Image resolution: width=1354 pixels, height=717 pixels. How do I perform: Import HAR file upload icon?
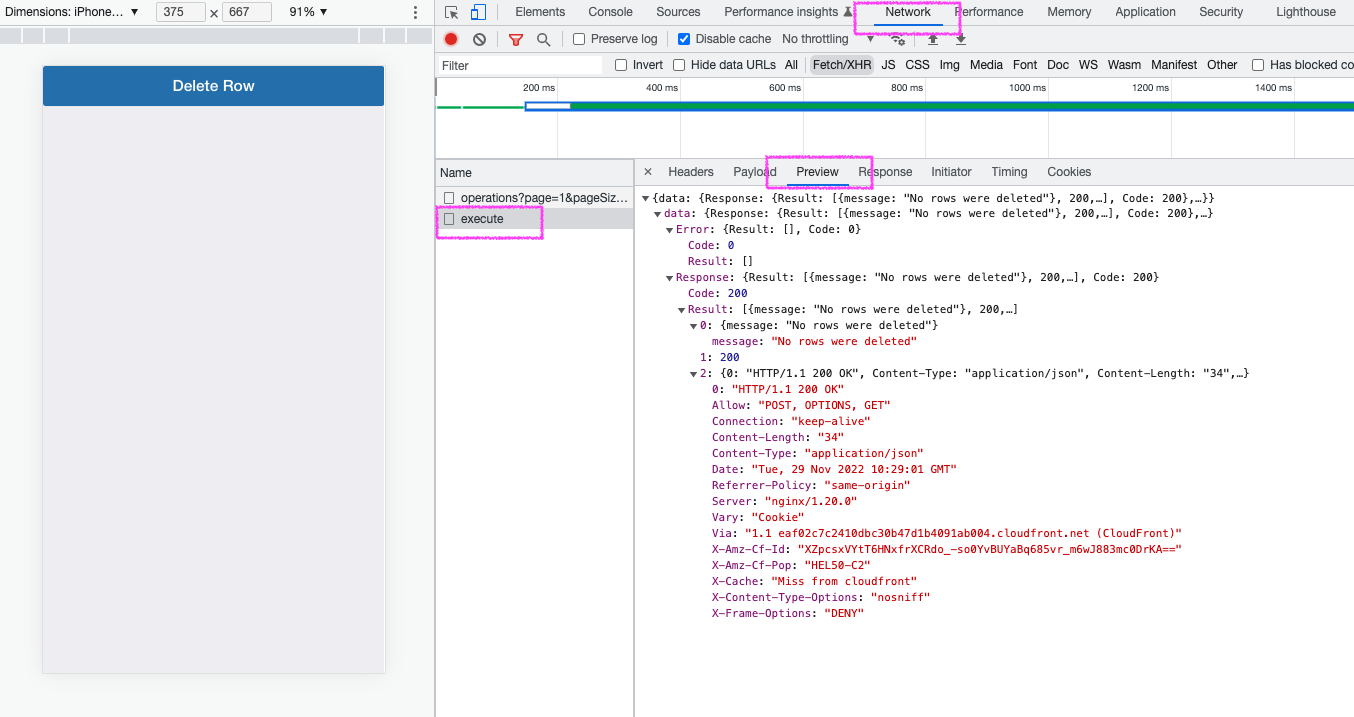(x=933, y=39)
